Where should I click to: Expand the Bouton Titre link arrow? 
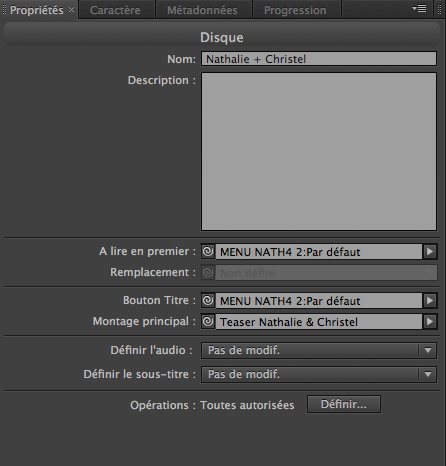[x=430, y=301]
